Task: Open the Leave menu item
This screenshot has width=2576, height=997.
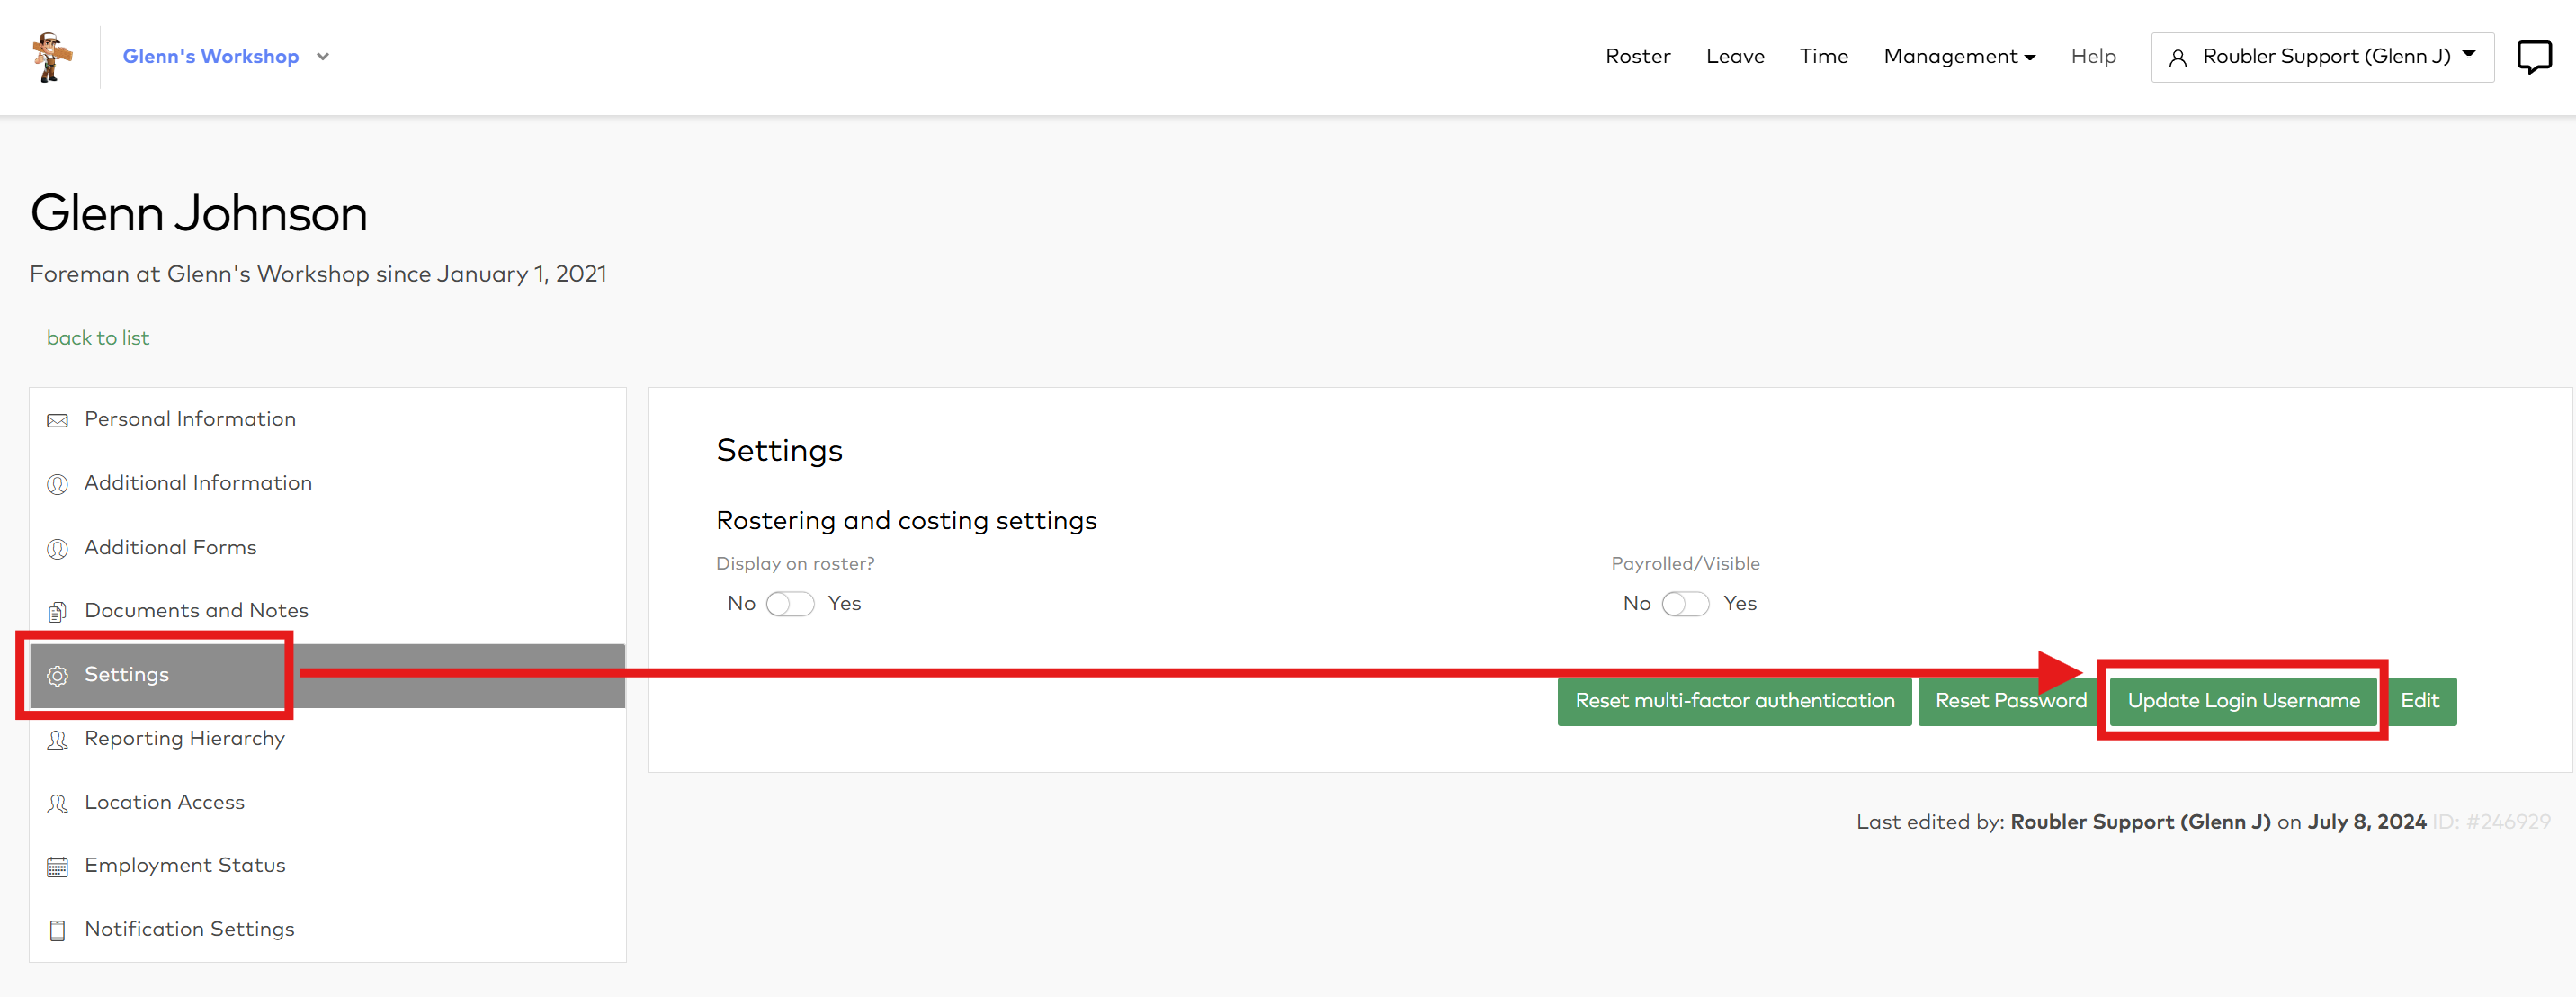Action: (x=1735, y=57)
